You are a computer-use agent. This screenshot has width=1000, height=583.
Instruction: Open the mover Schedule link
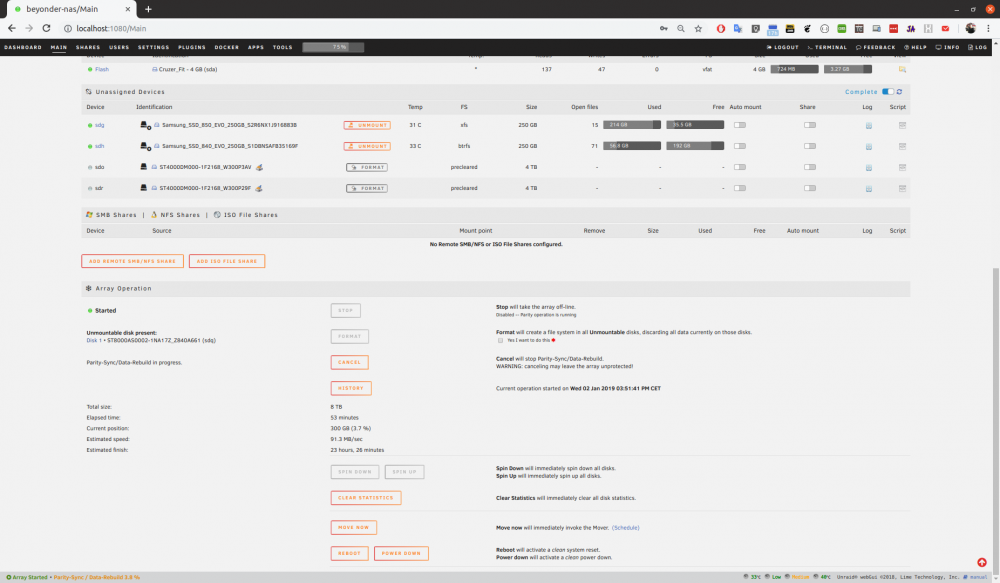point(626,528)
